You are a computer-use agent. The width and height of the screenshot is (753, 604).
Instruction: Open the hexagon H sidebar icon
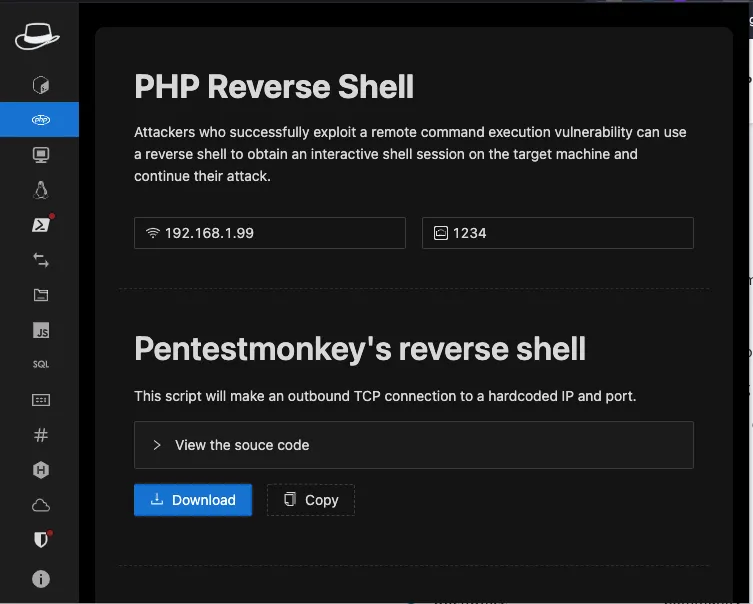(x=40, y=470)
